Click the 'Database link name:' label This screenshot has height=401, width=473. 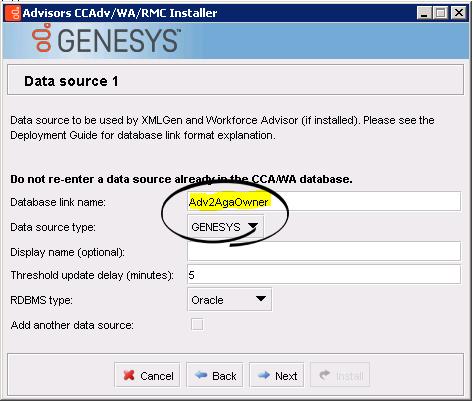58,202
